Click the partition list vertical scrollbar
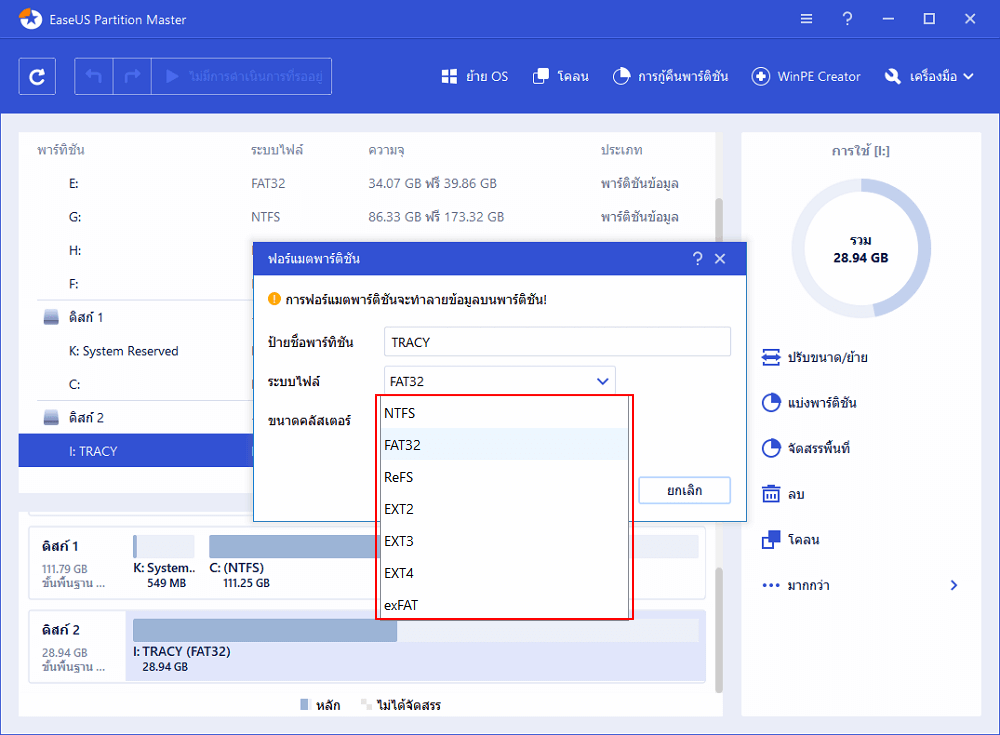The height and width of the screenshot is (735, 1000). pyautogui.click(x=719, y=219)
